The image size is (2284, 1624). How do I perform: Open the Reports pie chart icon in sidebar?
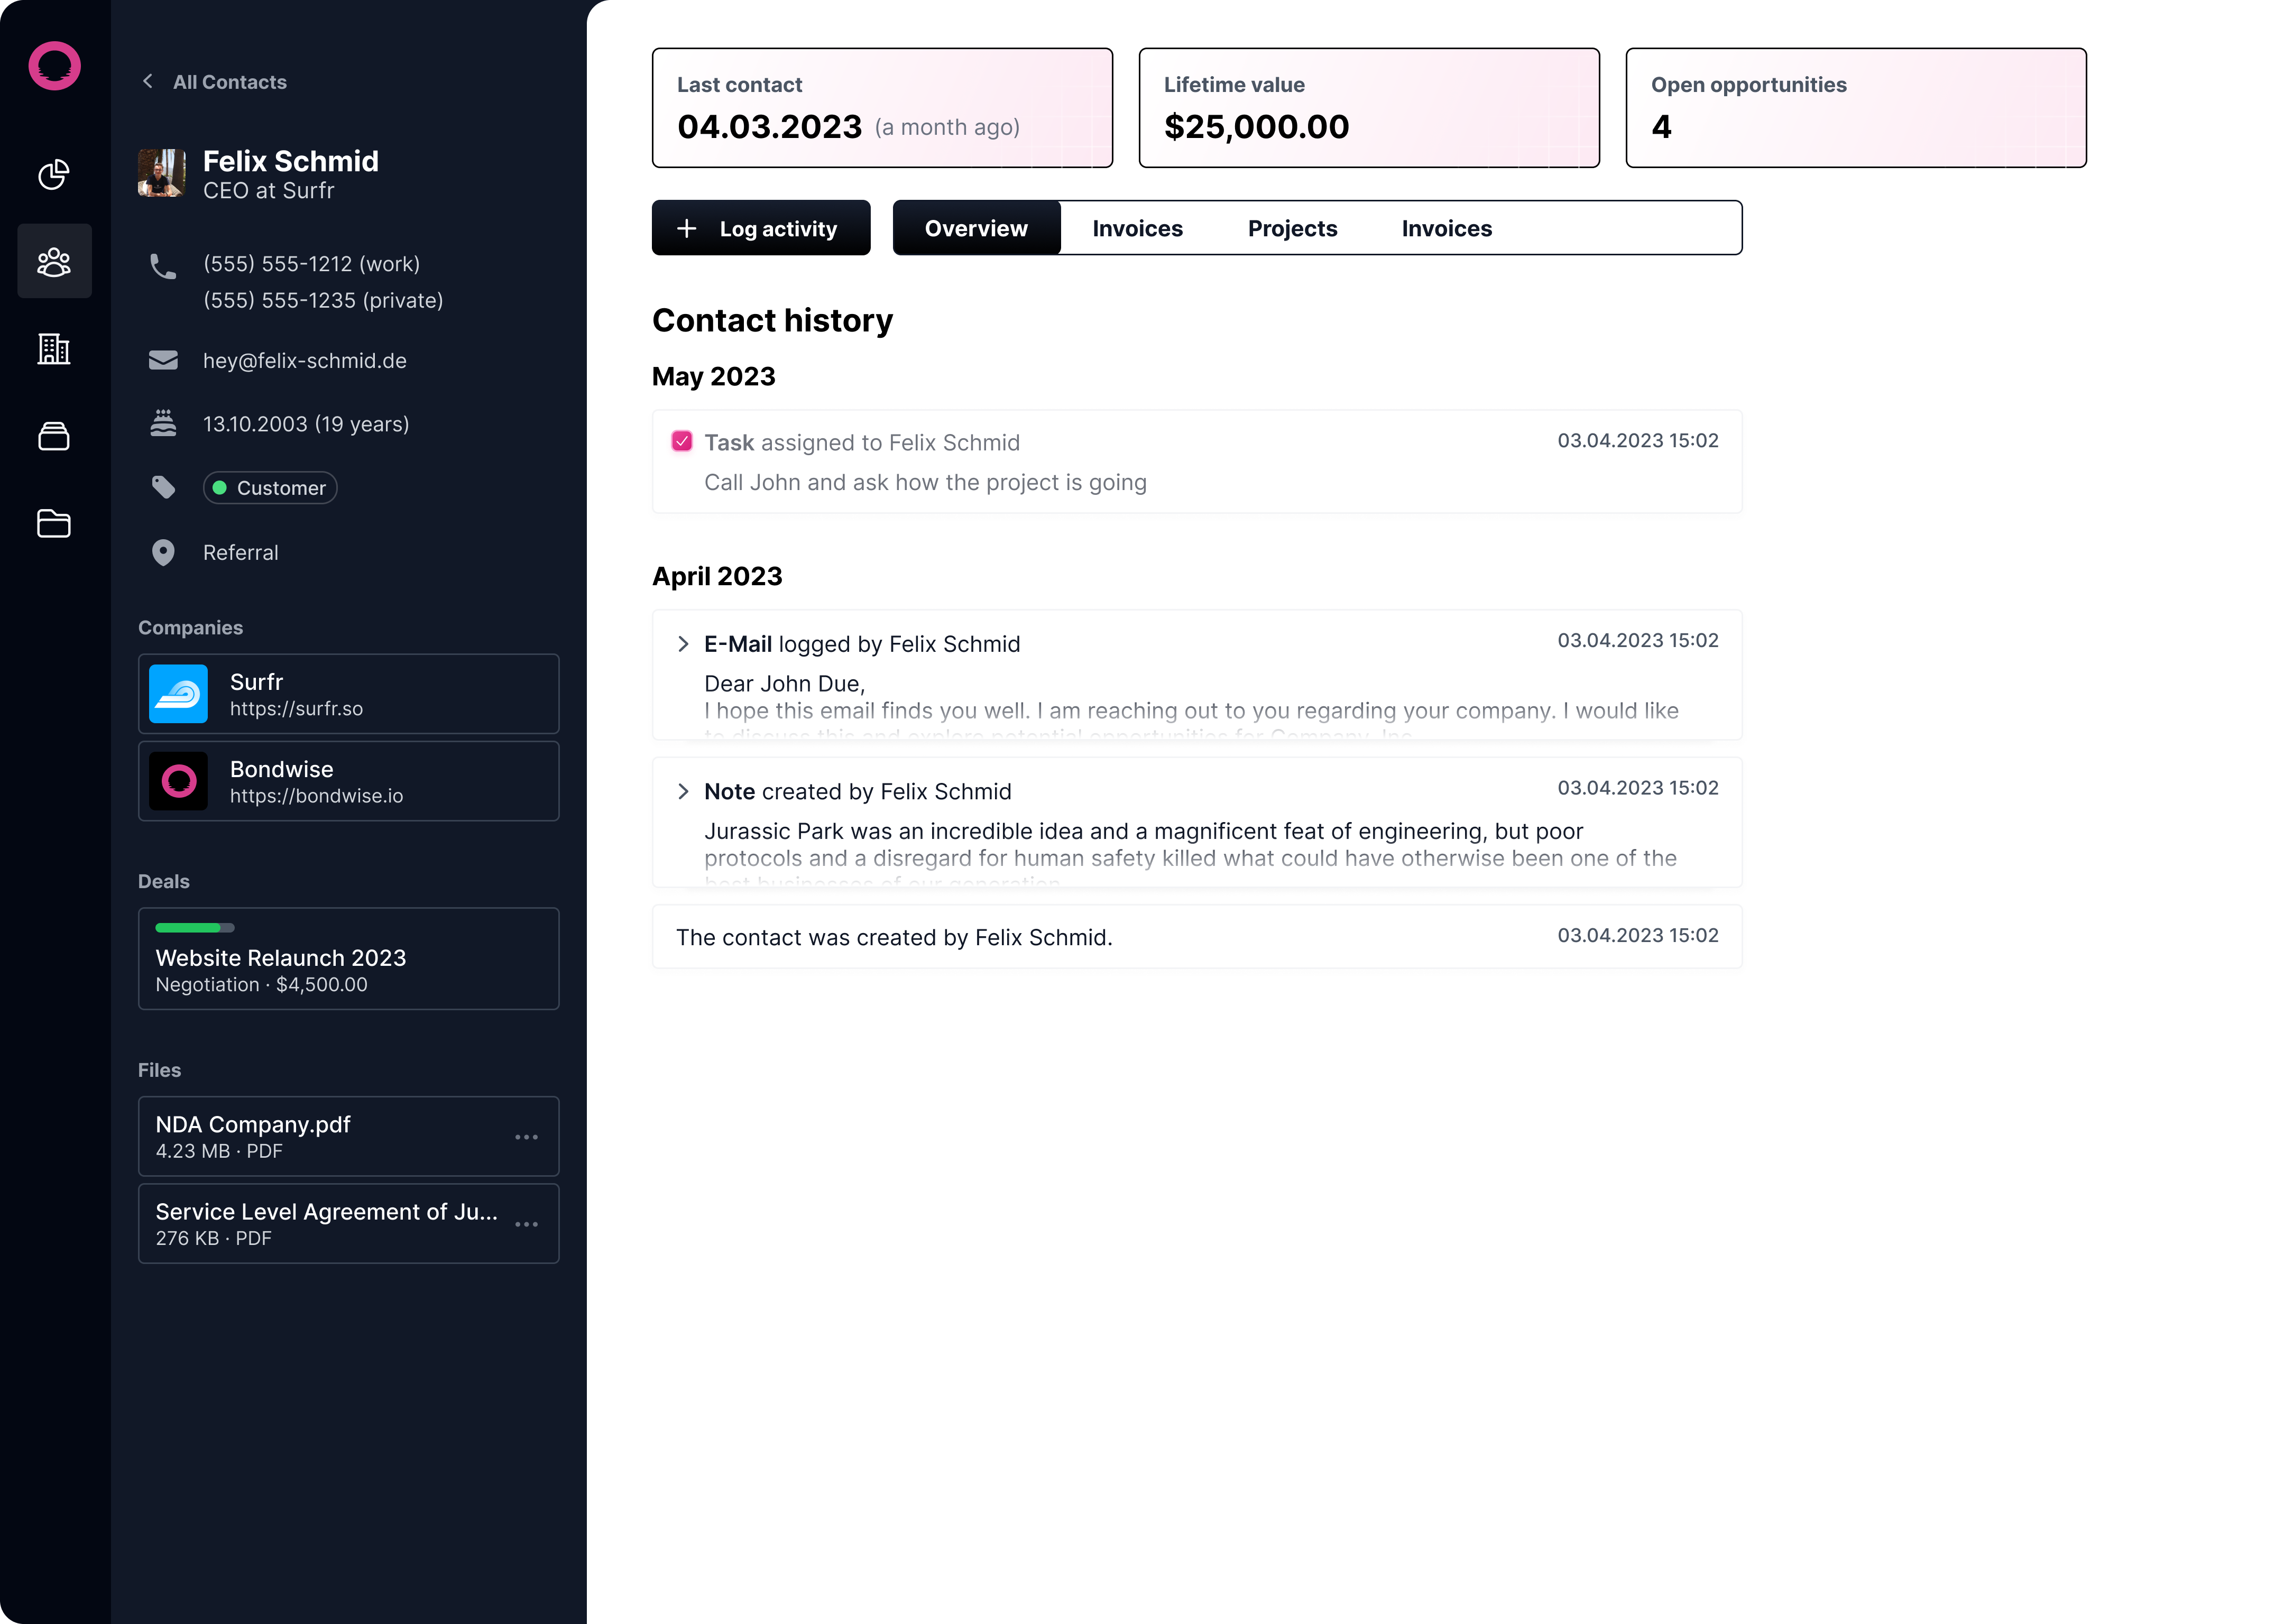[x=55, y=174]
